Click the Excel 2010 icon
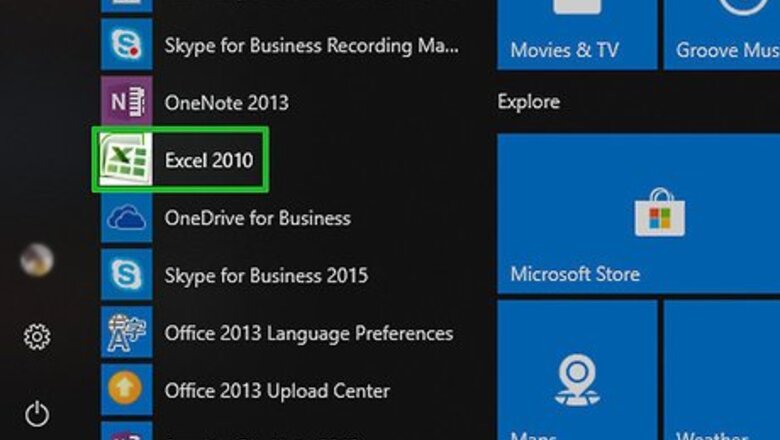Image resolution: width=780 pixels, height=440 pixels. click(x=124, y=159)
